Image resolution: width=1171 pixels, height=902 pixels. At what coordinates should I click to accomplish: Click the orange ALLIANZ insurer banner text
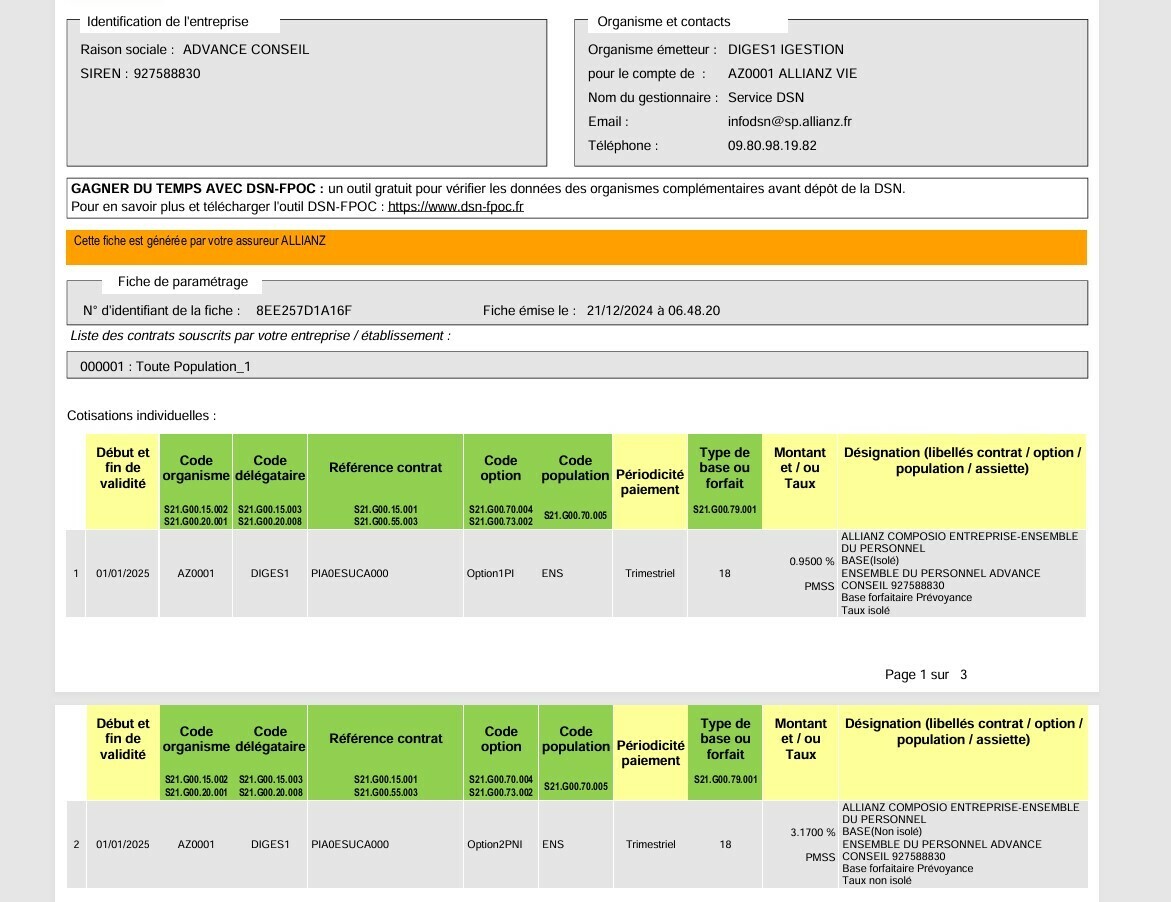point(199,241)
